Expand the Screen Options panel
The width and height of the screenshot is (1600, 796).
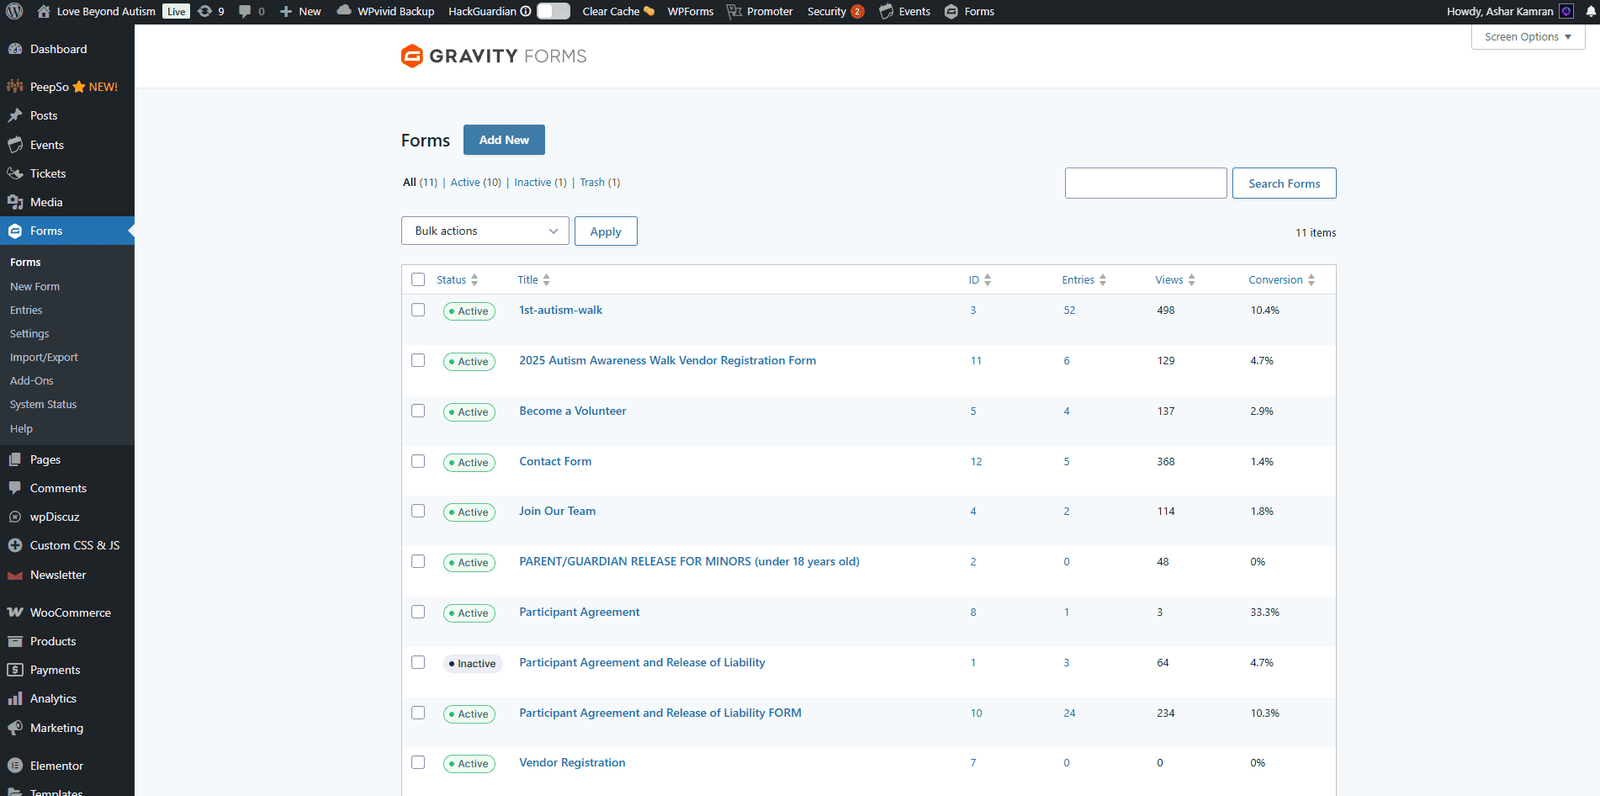pyautogui.click(x=1528, y=37)
